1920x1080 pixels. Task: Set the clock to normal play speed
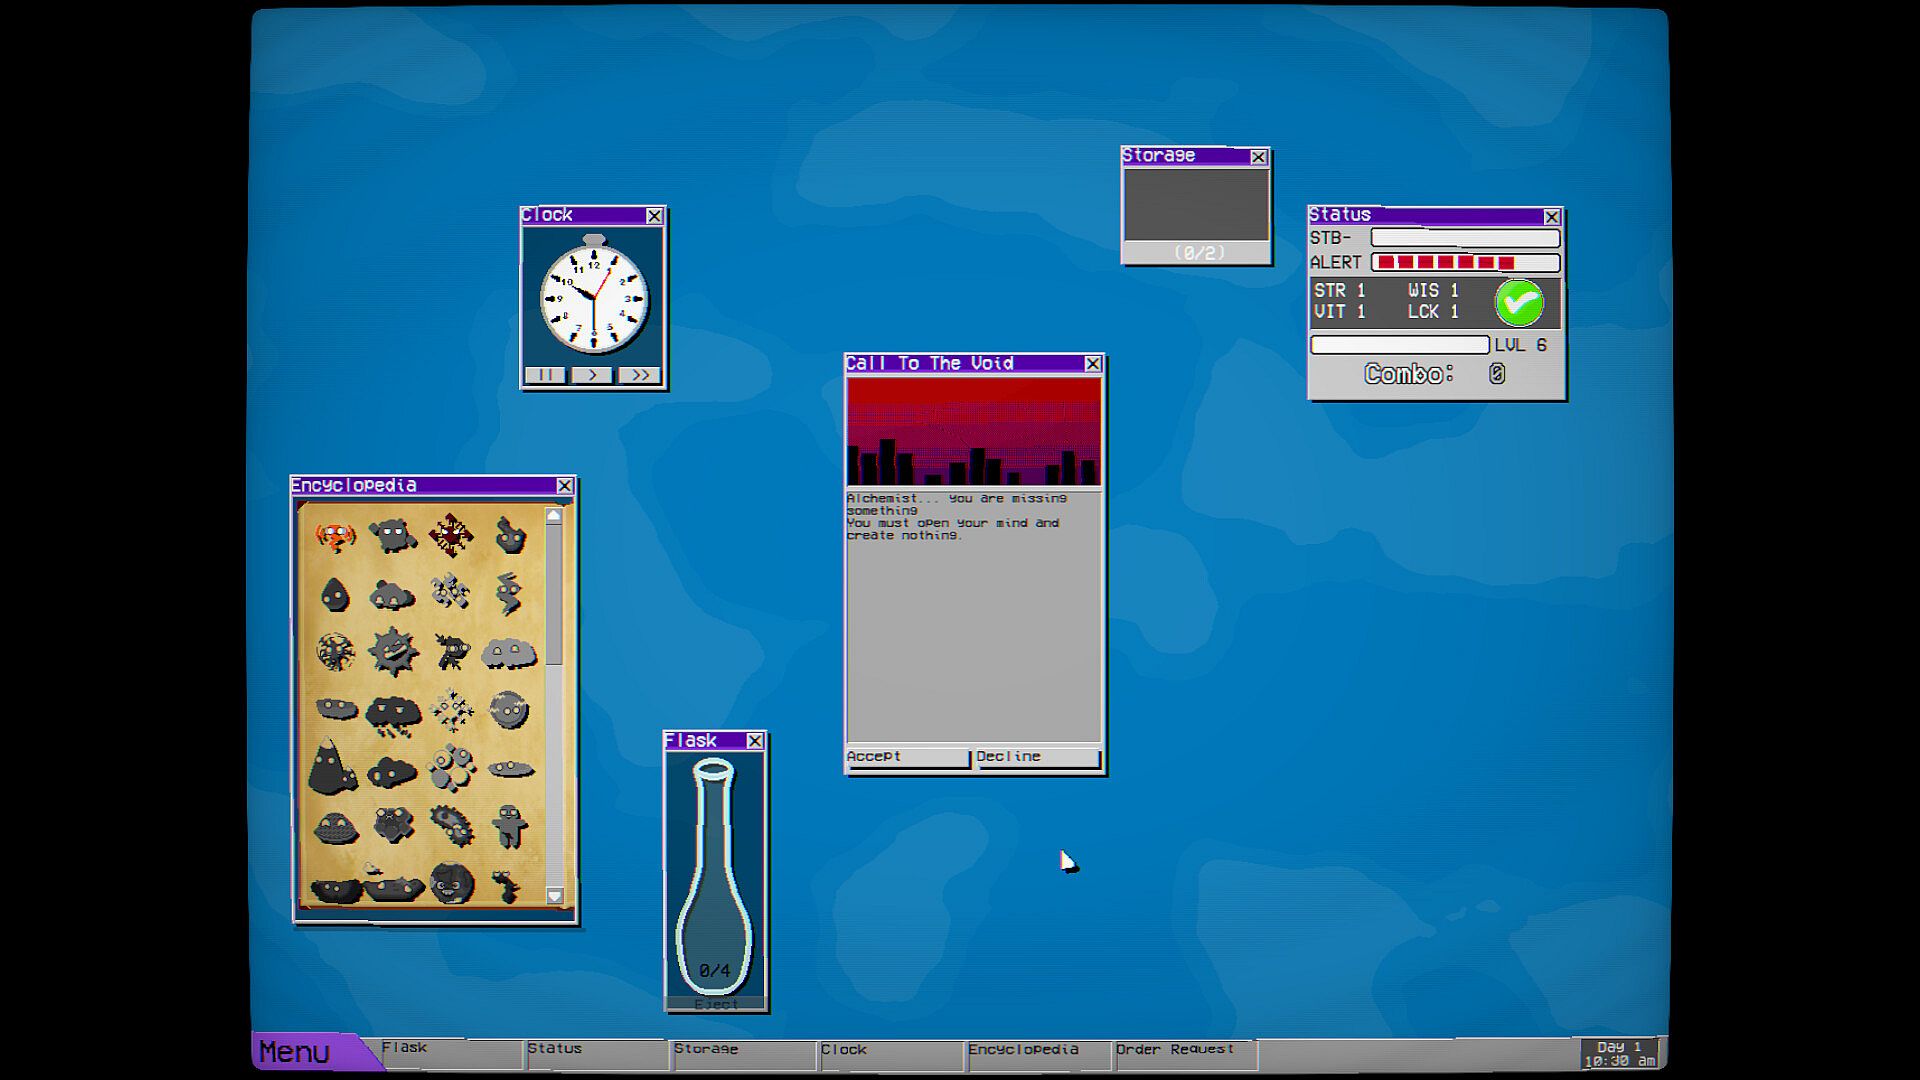pyautogui.click(x=592, y=375)
